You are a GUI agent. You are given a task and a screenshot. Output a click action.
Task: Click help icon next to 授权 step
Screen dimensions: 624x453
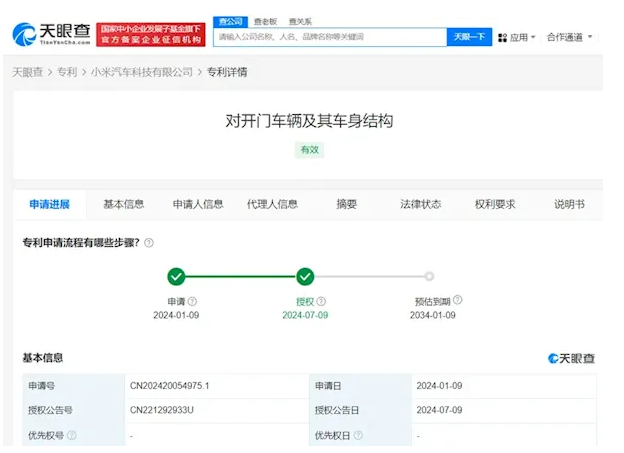point(321,301)
